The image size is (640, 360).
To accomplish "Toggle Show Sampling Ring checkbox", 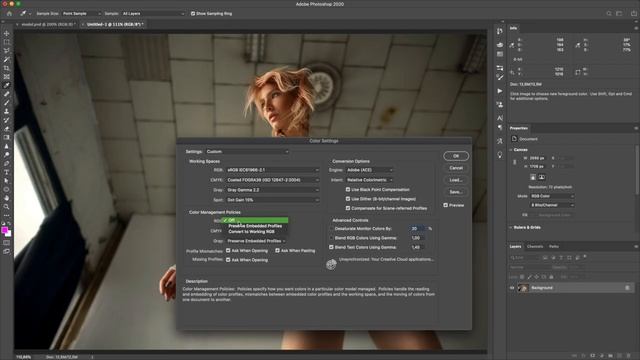I will tap(193, 13).
